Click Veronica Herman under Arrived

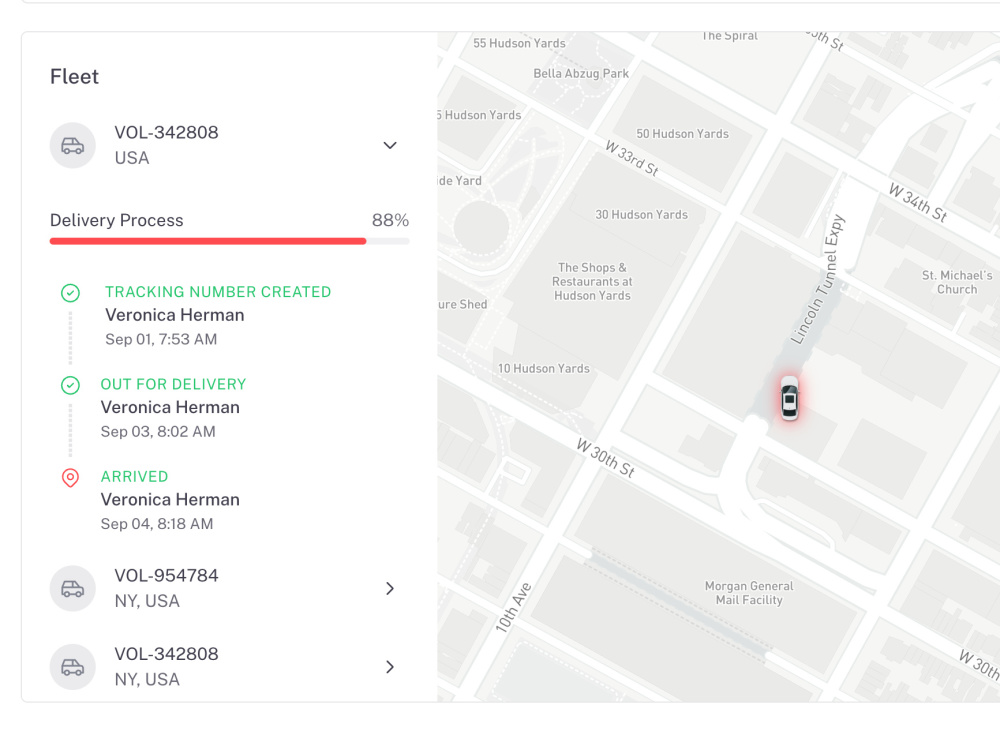pyautogui.click(x=170, y=500)
